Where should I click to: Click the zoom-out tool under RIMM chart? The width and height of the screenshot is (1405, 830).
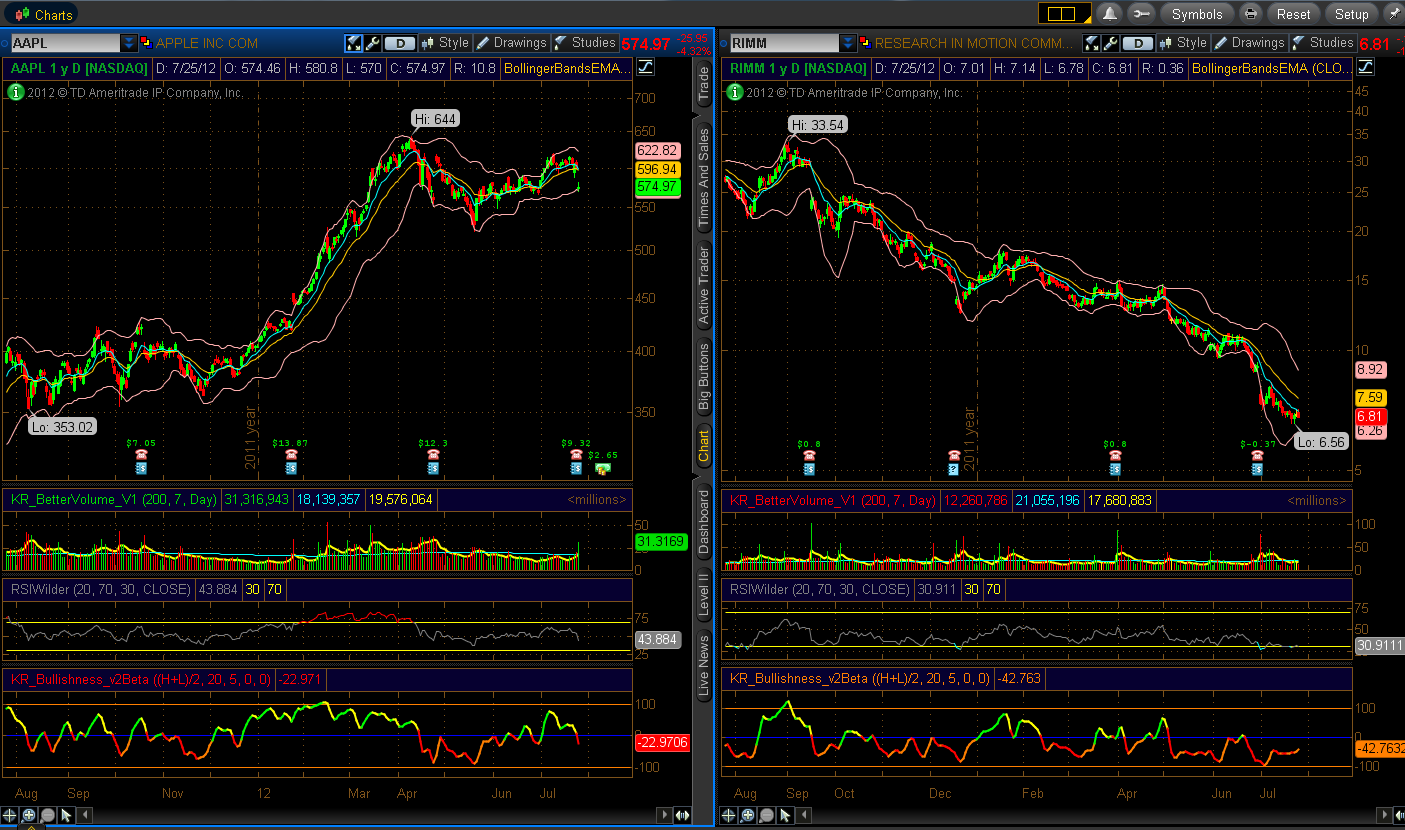(766, 816)
